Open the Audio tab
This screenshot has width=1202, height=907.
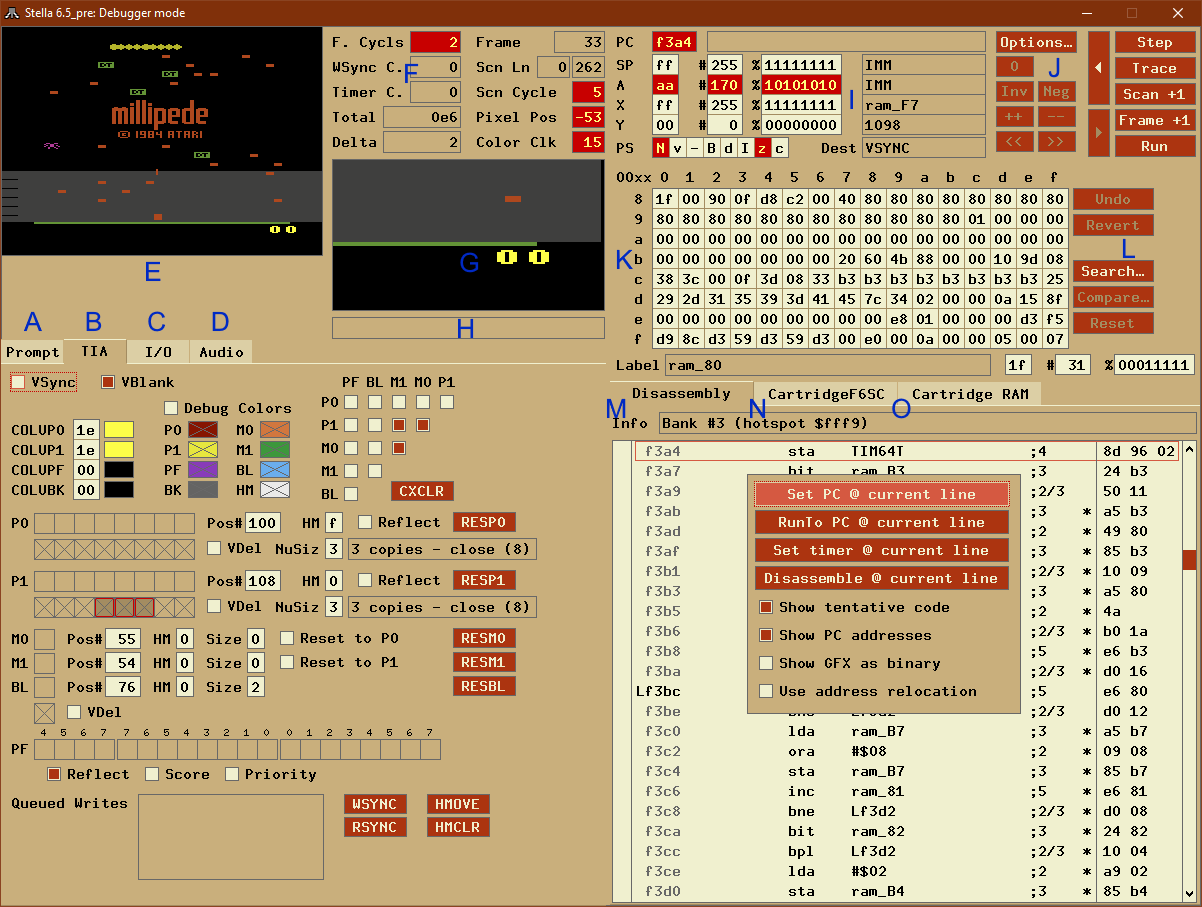(x=221, y=352)
